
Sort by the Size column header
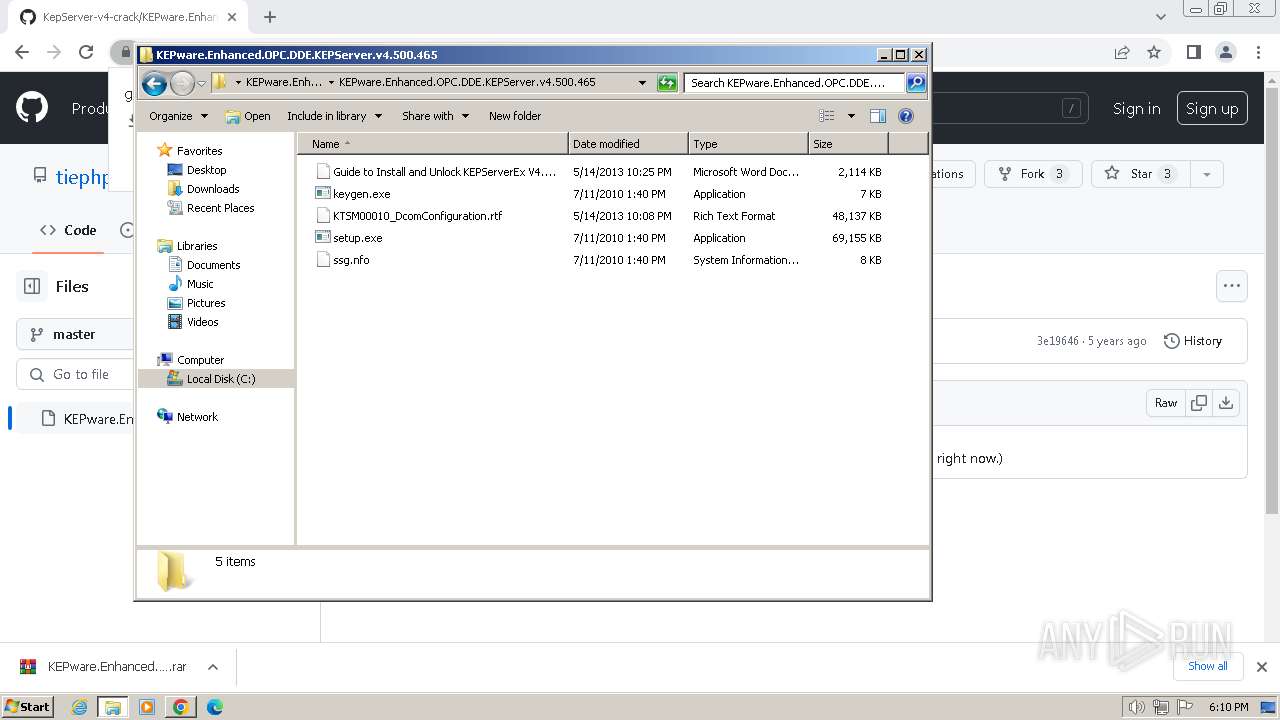(x=848, y=144)
